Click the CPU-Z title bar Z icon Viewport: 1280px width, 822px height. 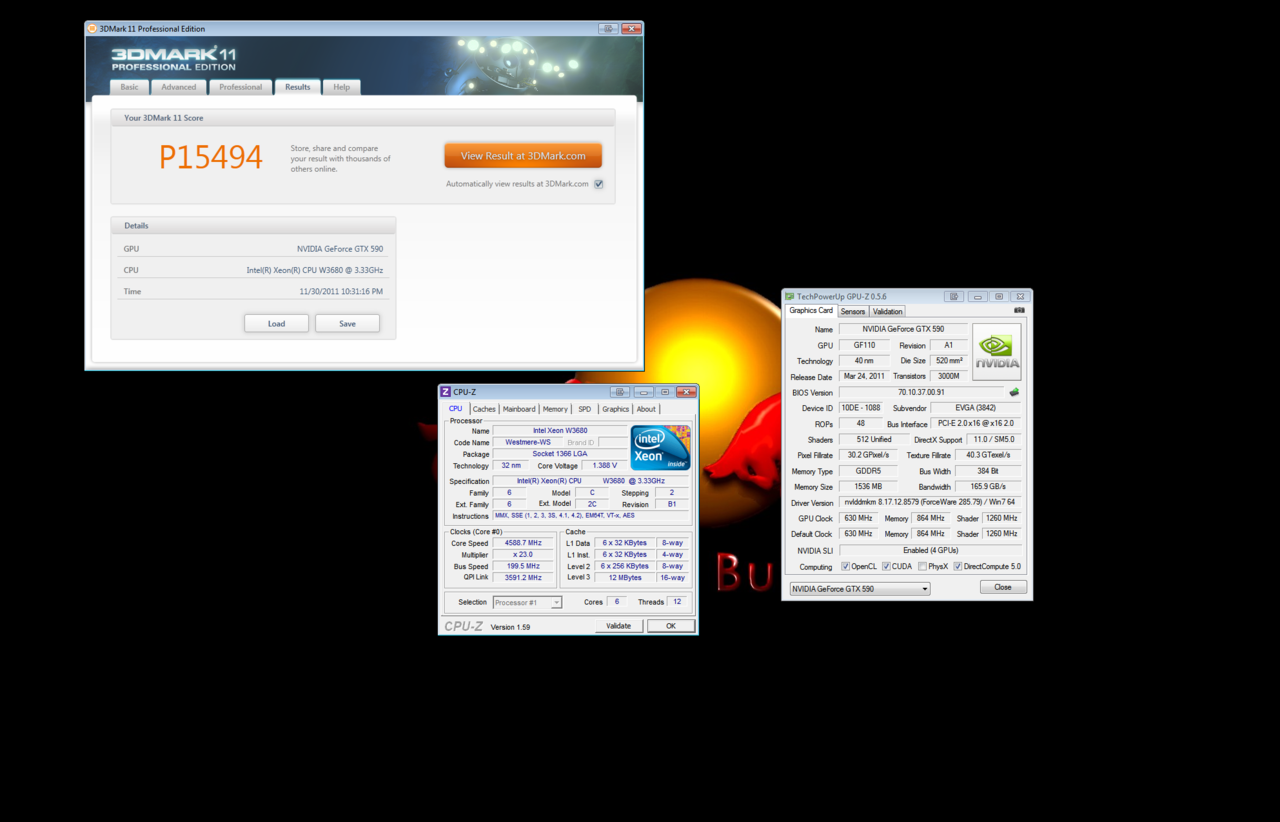click(x=446, y=392)
